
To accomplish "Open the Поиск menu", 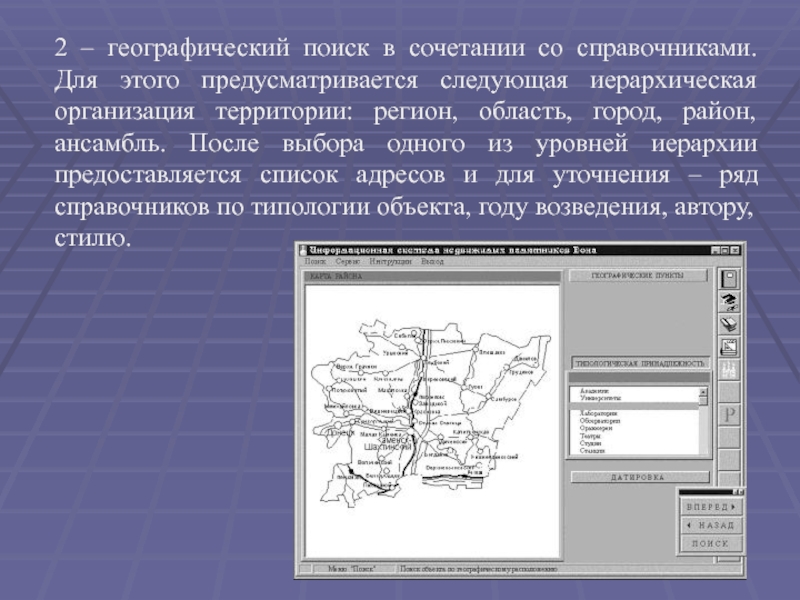I will (x=314, y=261).
